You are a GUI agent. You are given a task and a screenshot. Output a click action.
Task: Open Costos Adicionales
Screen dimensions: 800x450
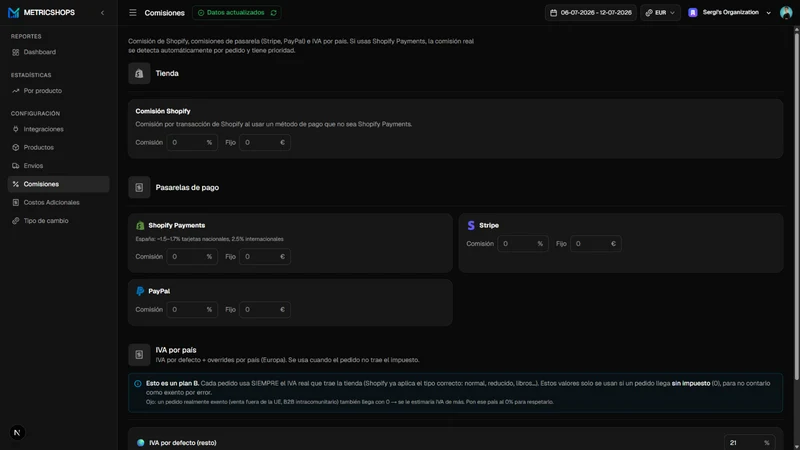58,203
